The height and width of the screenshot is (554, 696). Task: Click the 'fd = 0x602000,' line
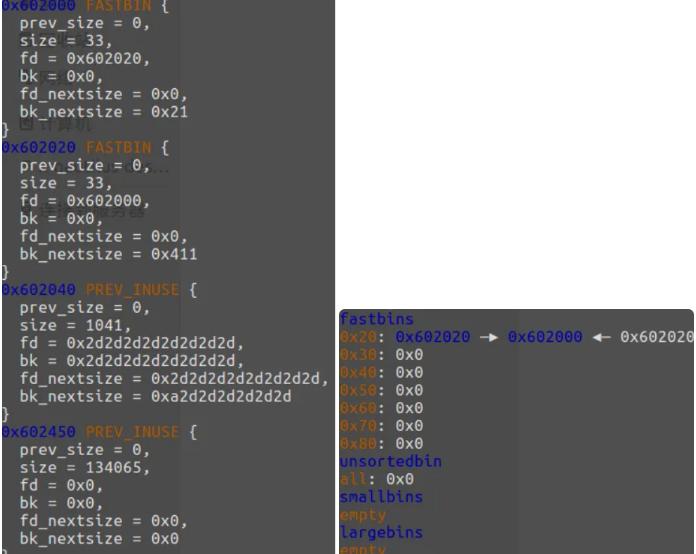85,201
